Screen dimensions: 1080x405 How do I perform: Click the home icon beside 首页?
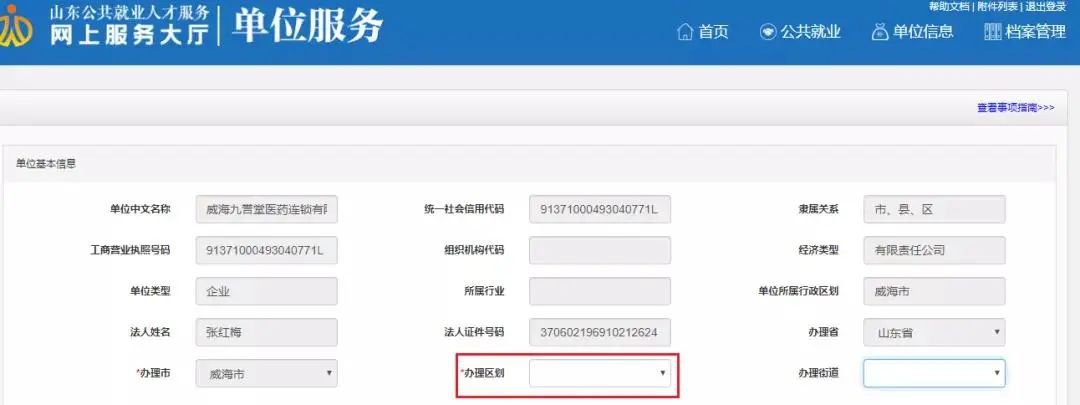coord(685,32)
